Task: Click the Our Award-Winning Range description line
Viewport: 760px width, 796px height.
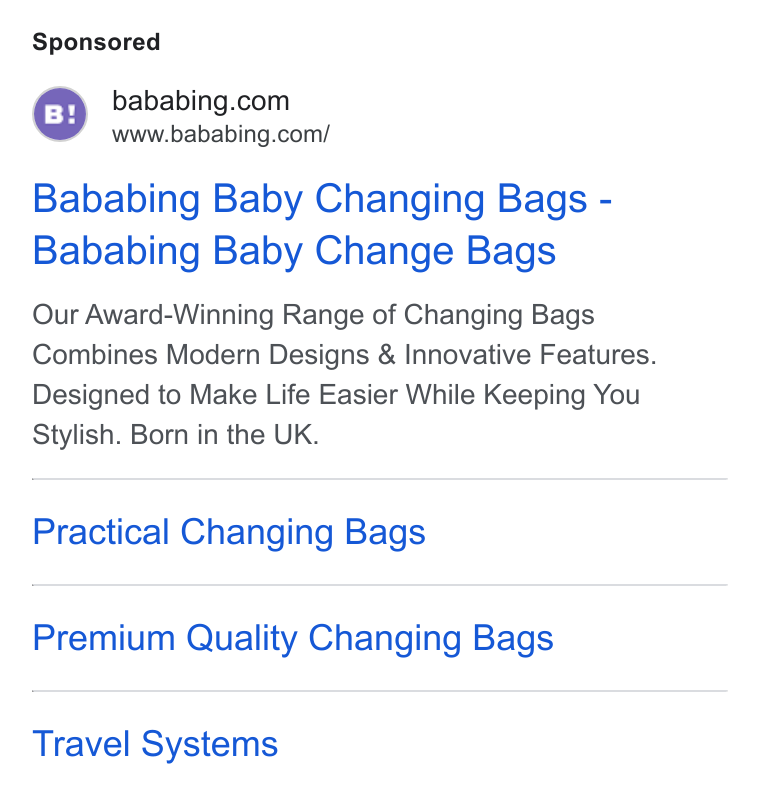Action: 313,315
